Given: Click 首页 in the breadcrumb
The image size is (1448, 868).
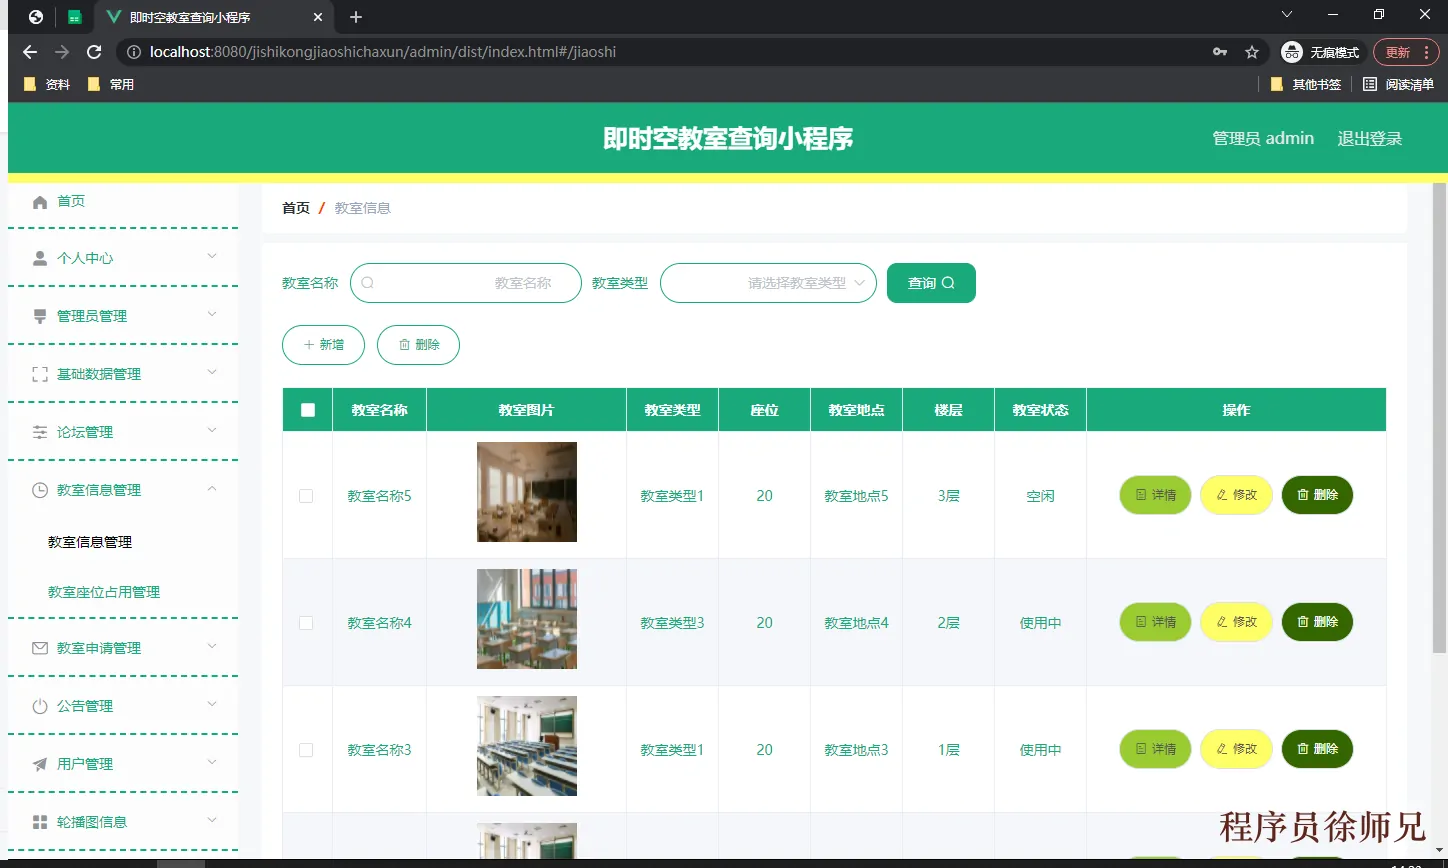Looking at the screenshot, I should pos(296,208).
